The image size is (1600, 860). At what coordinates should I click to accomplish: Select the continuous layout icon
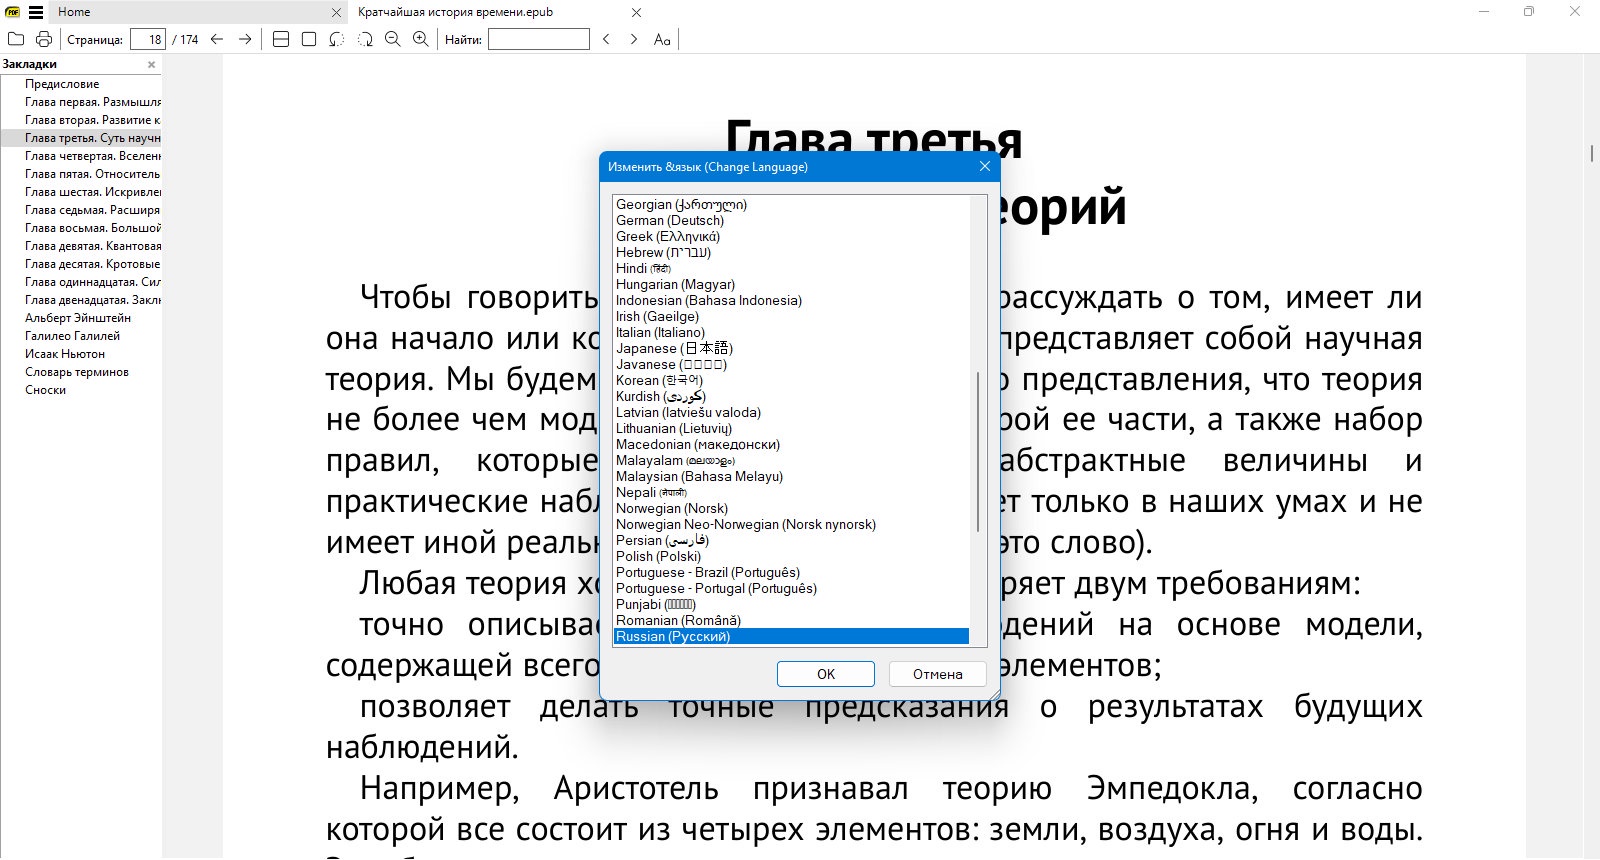click(x=281, y=39)
